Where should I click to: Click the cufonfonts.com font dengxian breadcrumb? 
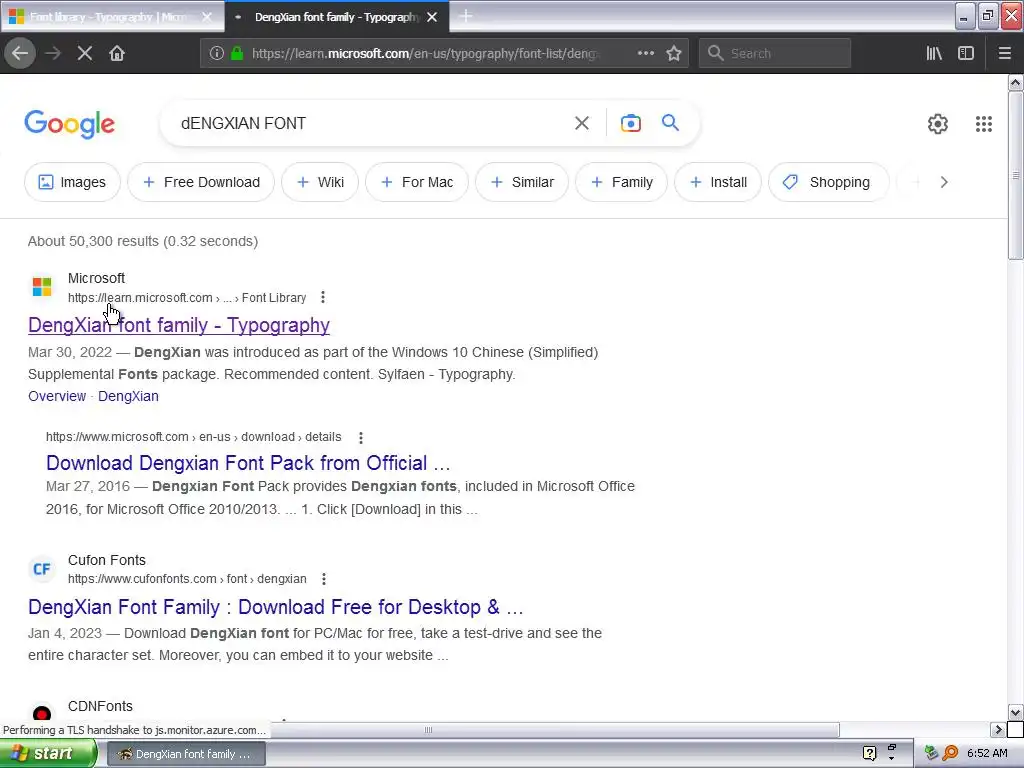tap(187, 579)
